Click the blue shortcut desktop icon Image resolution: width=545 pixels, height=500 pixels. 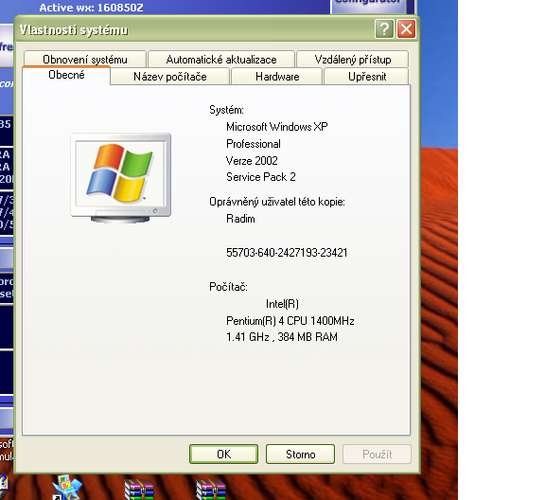[x=67, y=487]
